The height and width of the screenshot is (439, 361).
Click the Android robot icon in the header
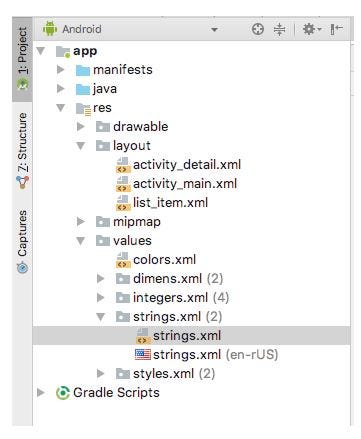50,29
